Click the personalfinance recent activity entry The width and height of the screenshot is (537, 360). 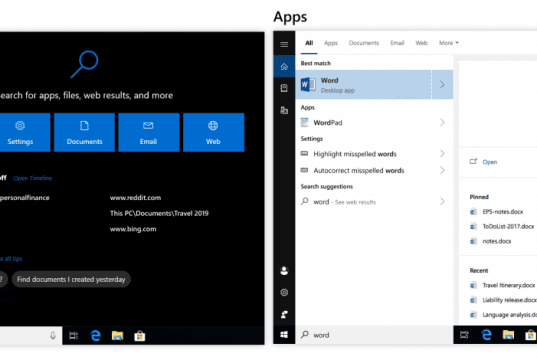pos(25,198)
